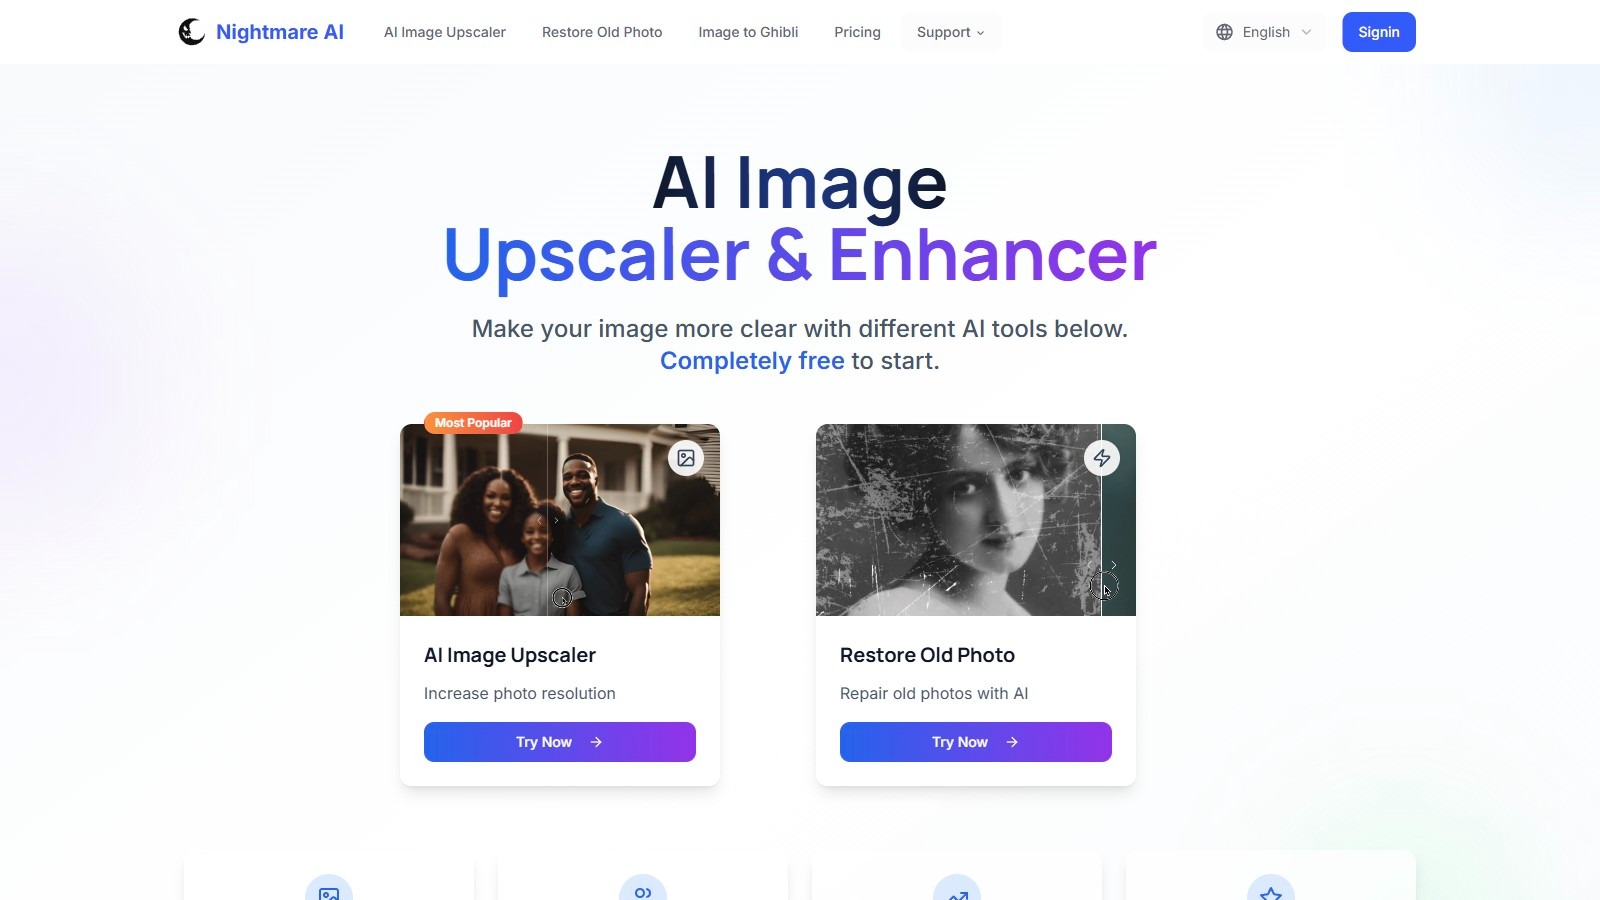Viewport: 1600px width, 900px height.
Task: Click image icon on the upscaler card
Action: (686, 458)
